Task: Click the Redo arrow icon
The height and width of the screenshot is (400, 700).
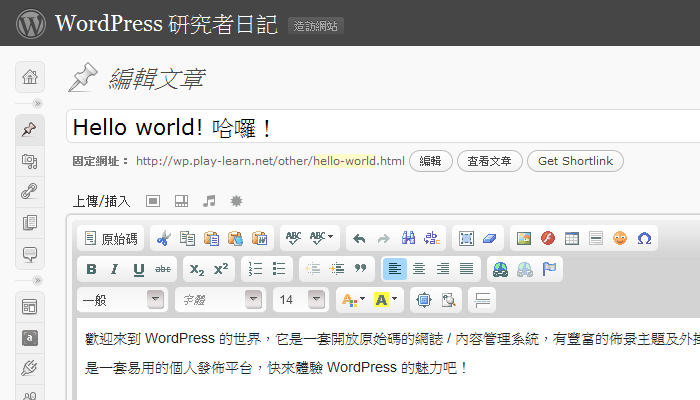Action: pos(383,238)
